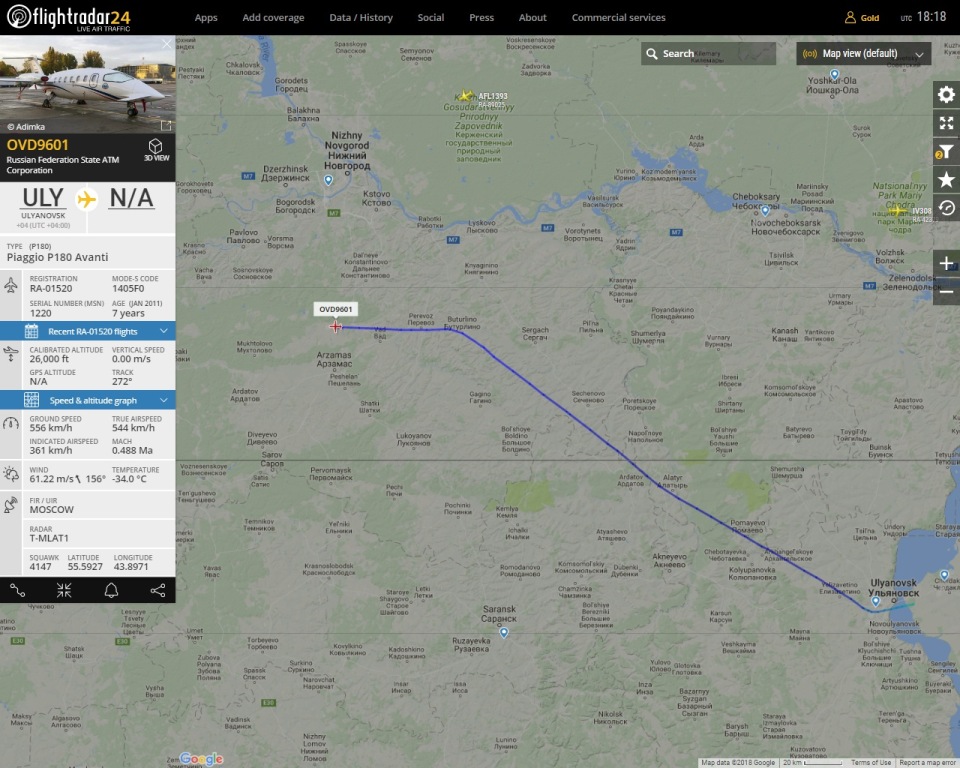Open bookmarks star icon
This screenshot has height=768, width=960.
click(x=946, y=179)
